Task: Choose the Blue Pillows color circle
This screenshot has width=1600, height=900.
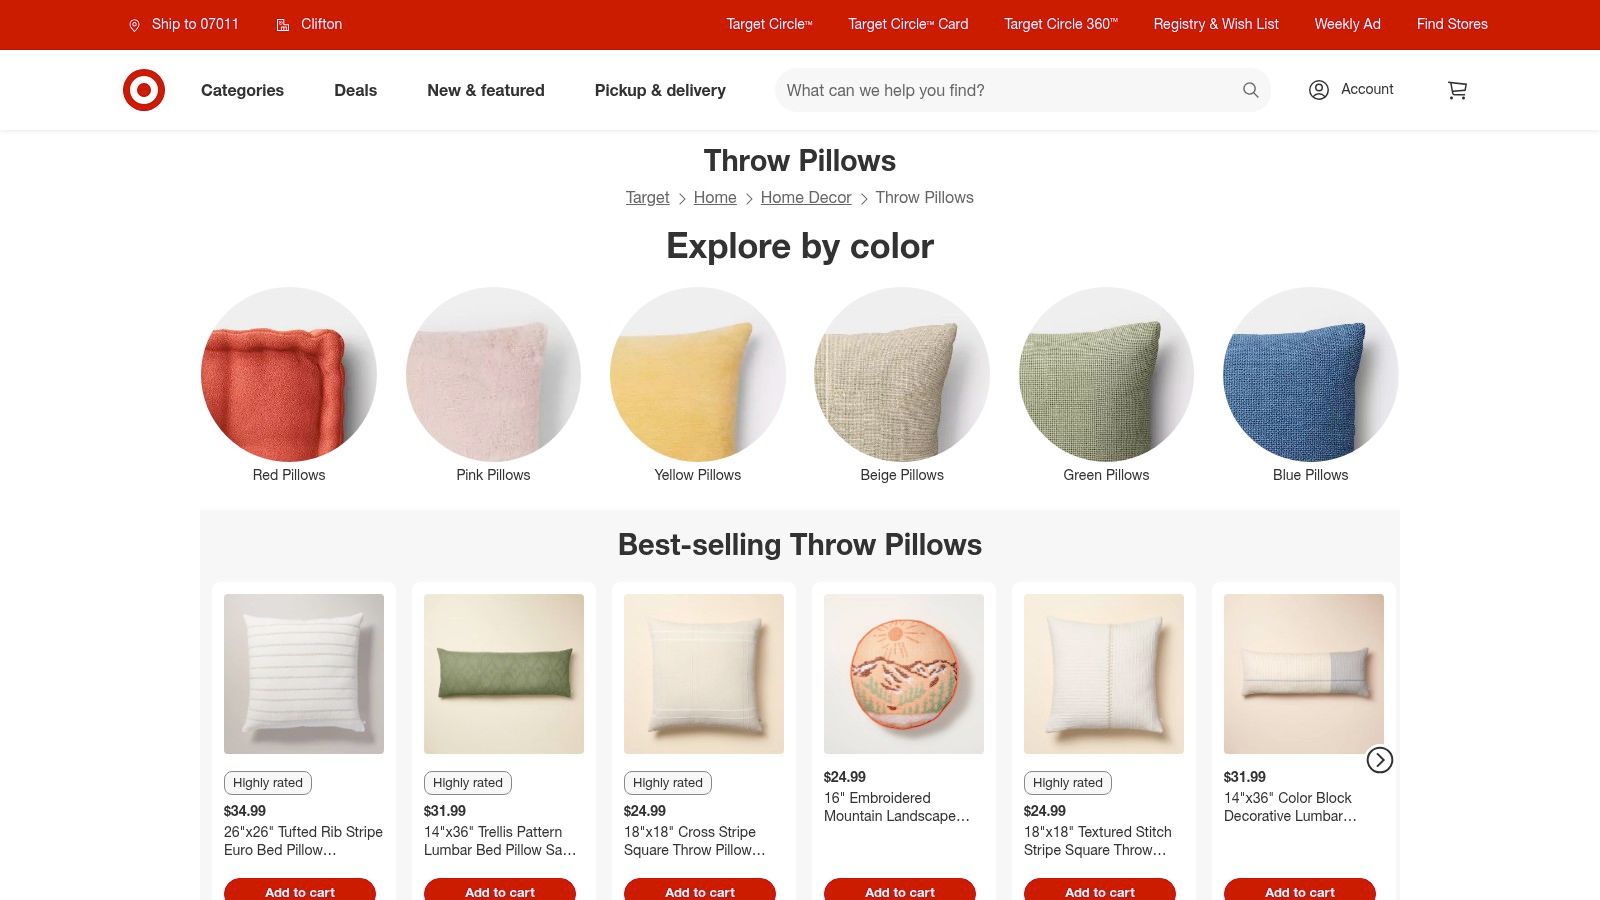Action: (1310, 374)
